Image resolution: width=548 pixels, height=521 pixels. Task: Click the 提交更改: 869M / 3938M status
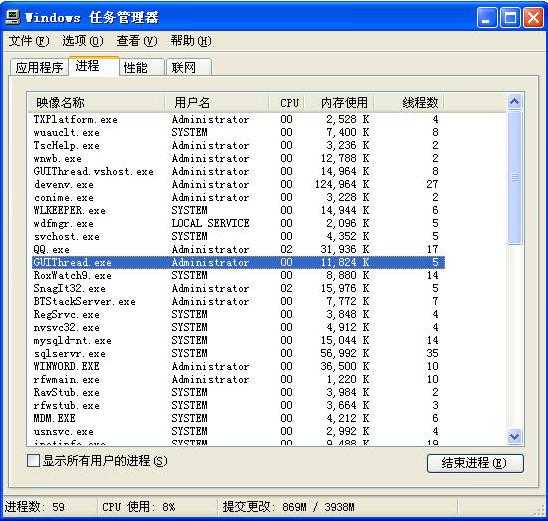(x=289, y=507)
